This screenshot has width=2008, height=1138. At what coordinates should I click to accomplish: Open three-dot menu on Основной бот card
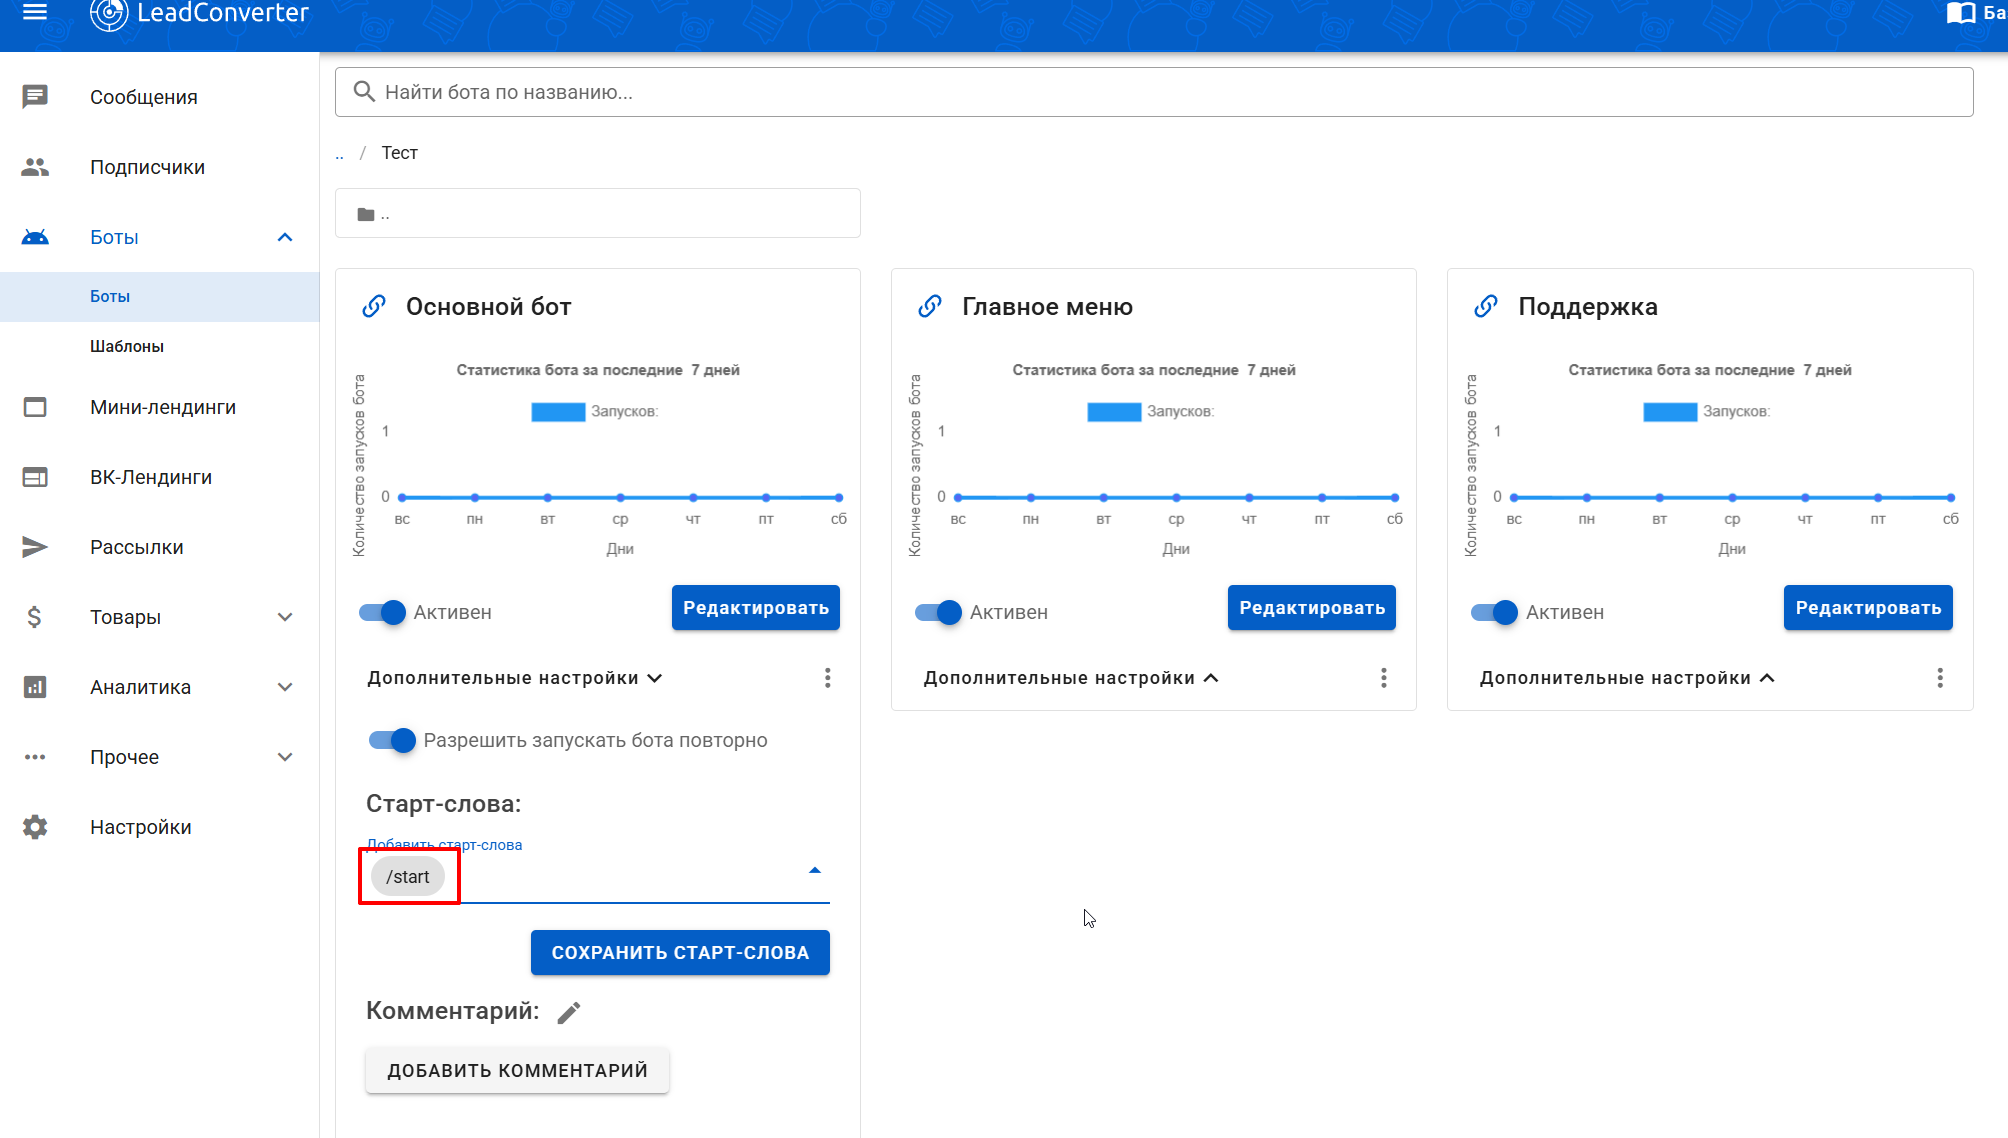827,678
